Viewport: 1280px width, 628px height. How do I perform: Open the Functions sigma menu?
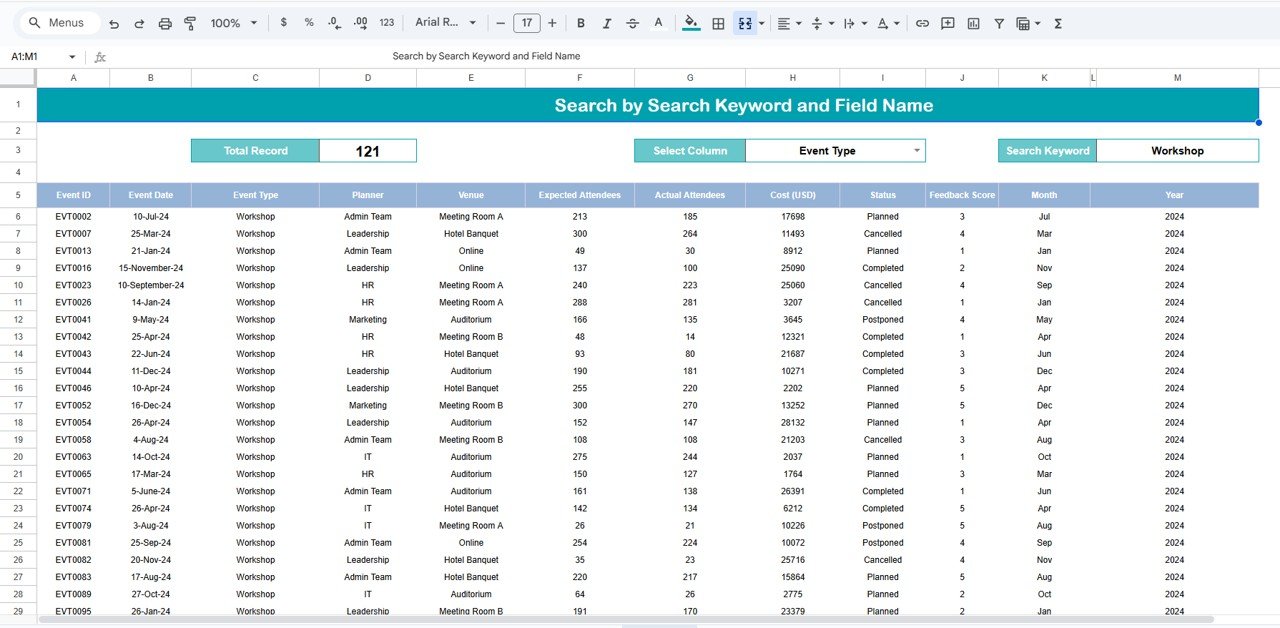1057,22
